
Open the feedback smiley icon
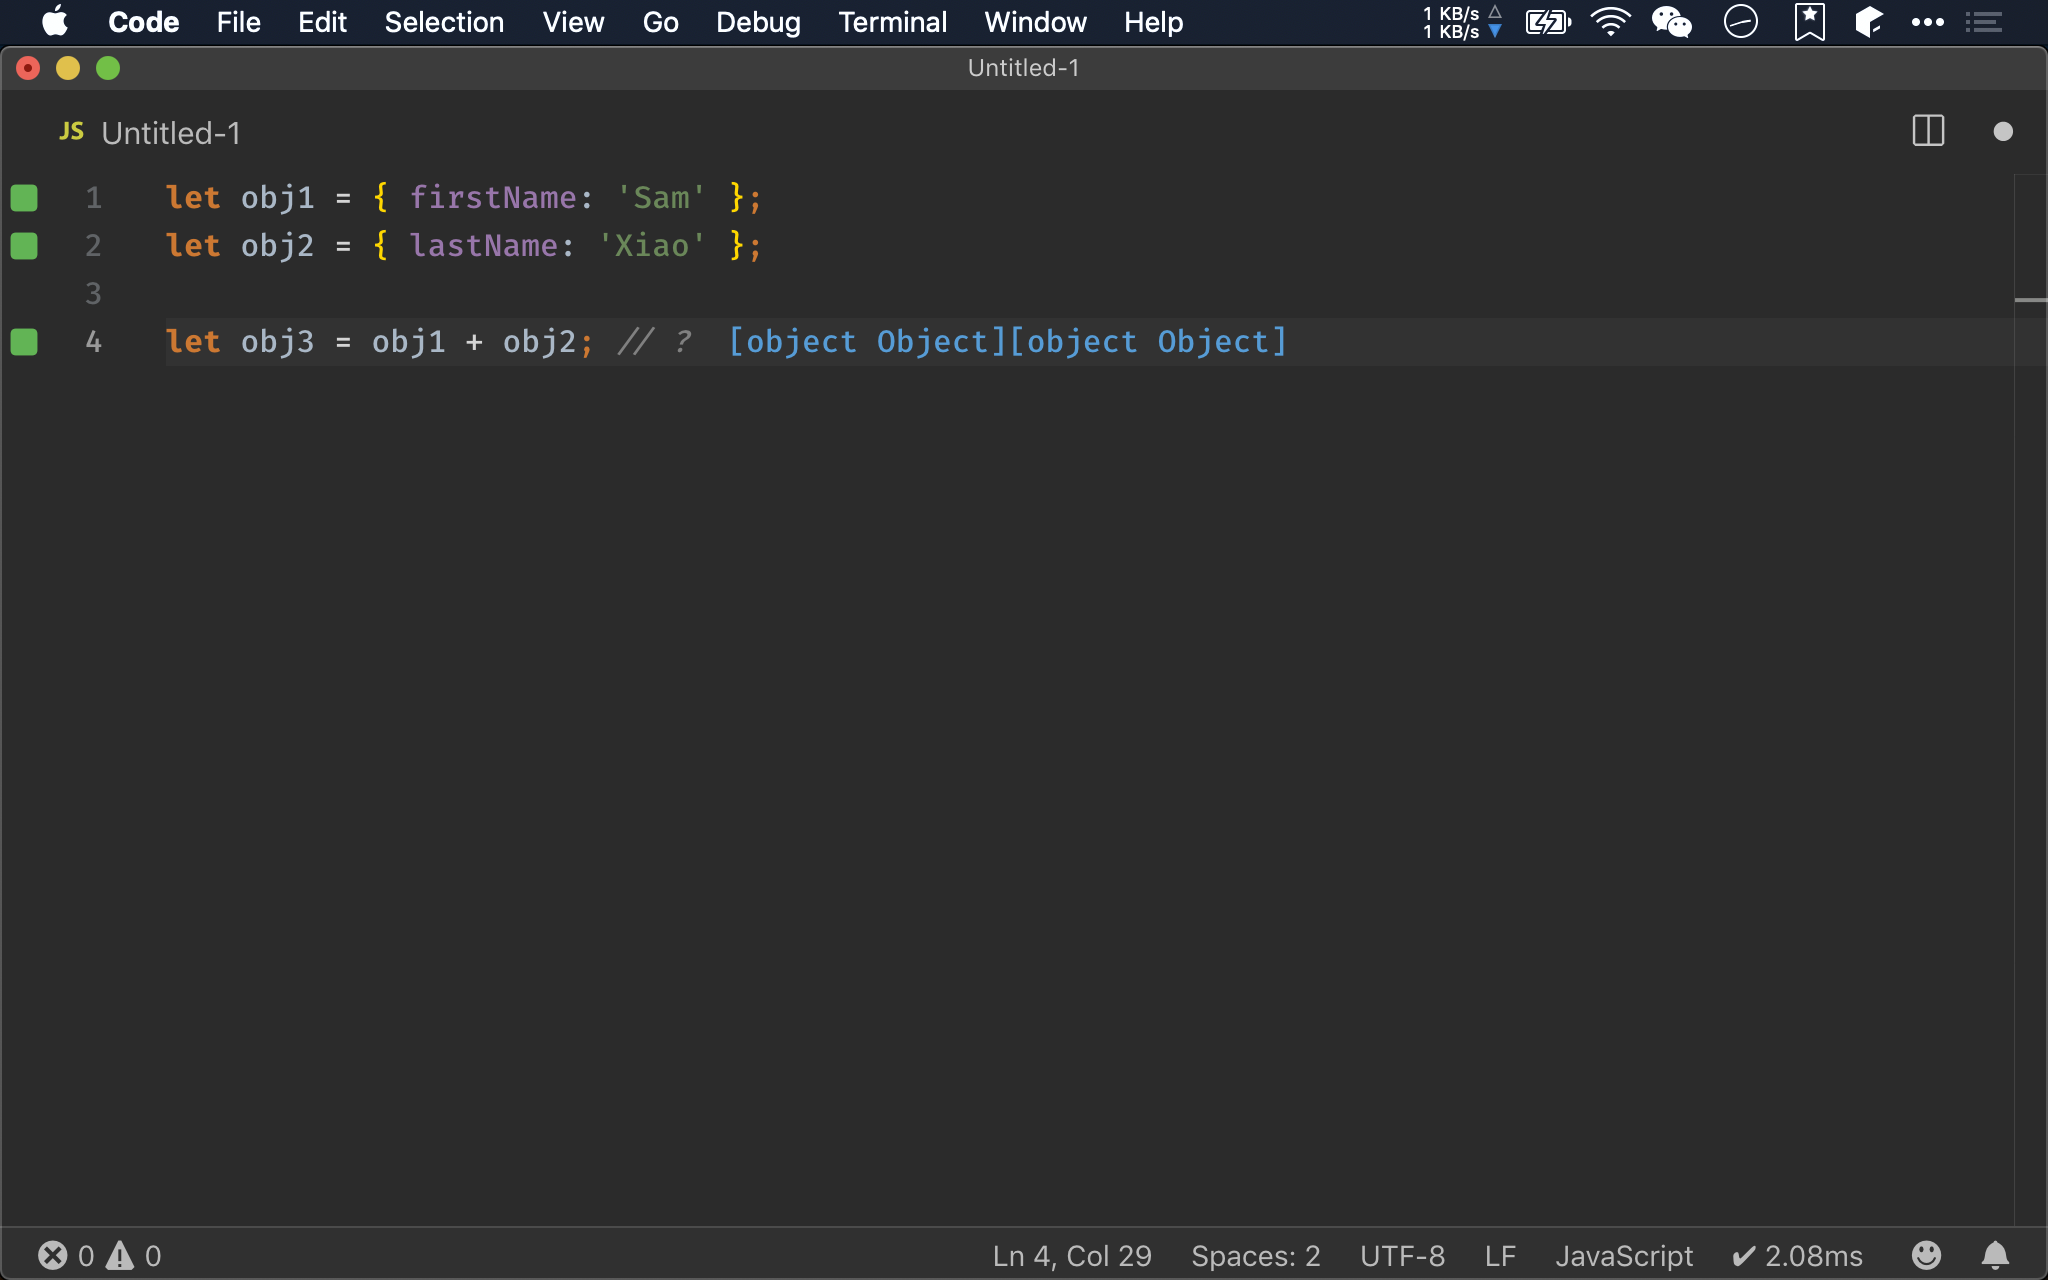1926,1255
